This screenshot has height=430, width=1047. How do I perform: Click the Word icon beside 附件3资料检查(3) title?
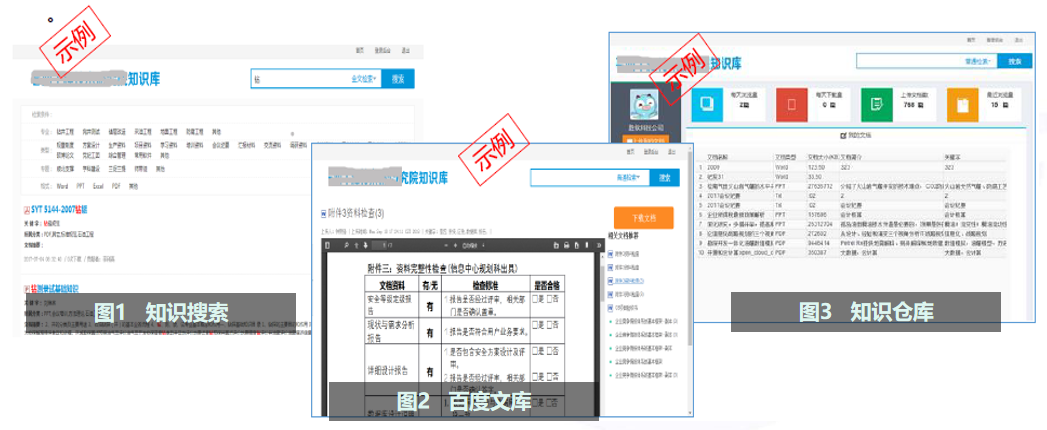(x=324, y=214)
